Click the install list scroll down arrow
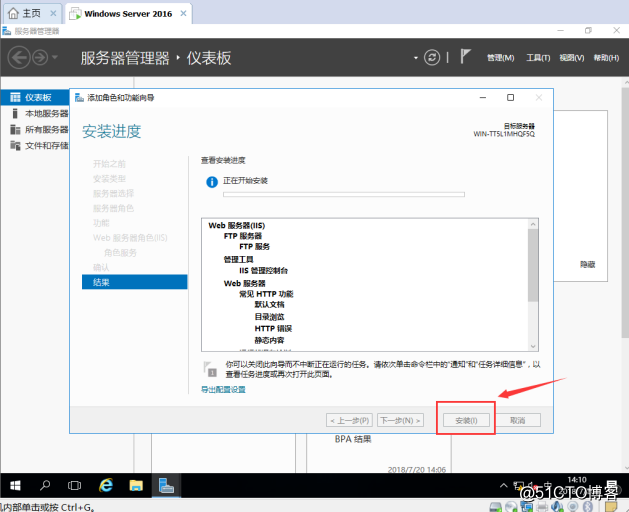This screenshot has height=512, width=629. 533,346
